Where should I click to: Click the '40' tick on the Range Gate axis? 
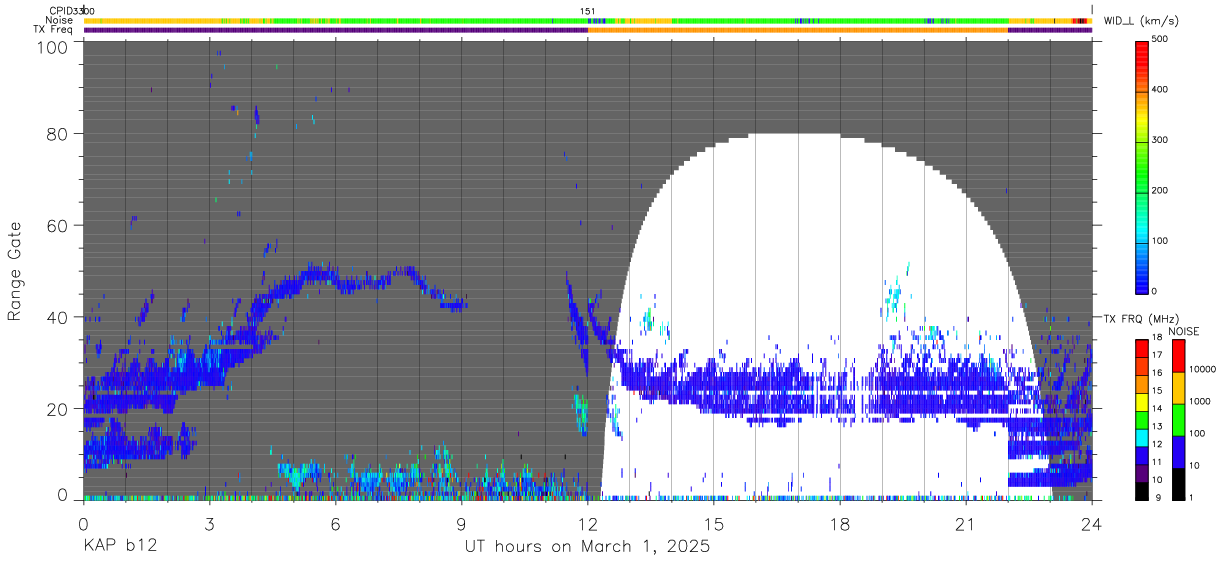(56, 317)
